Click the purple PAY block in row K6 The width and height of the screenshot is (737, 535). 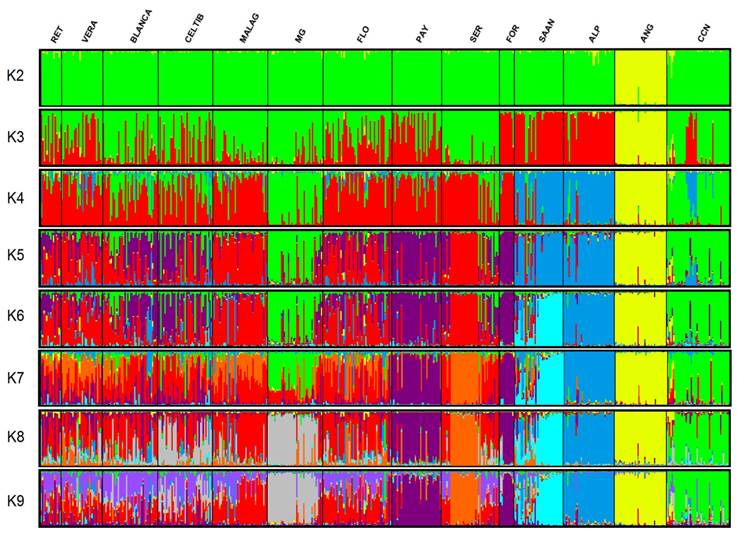pos(417,318)
